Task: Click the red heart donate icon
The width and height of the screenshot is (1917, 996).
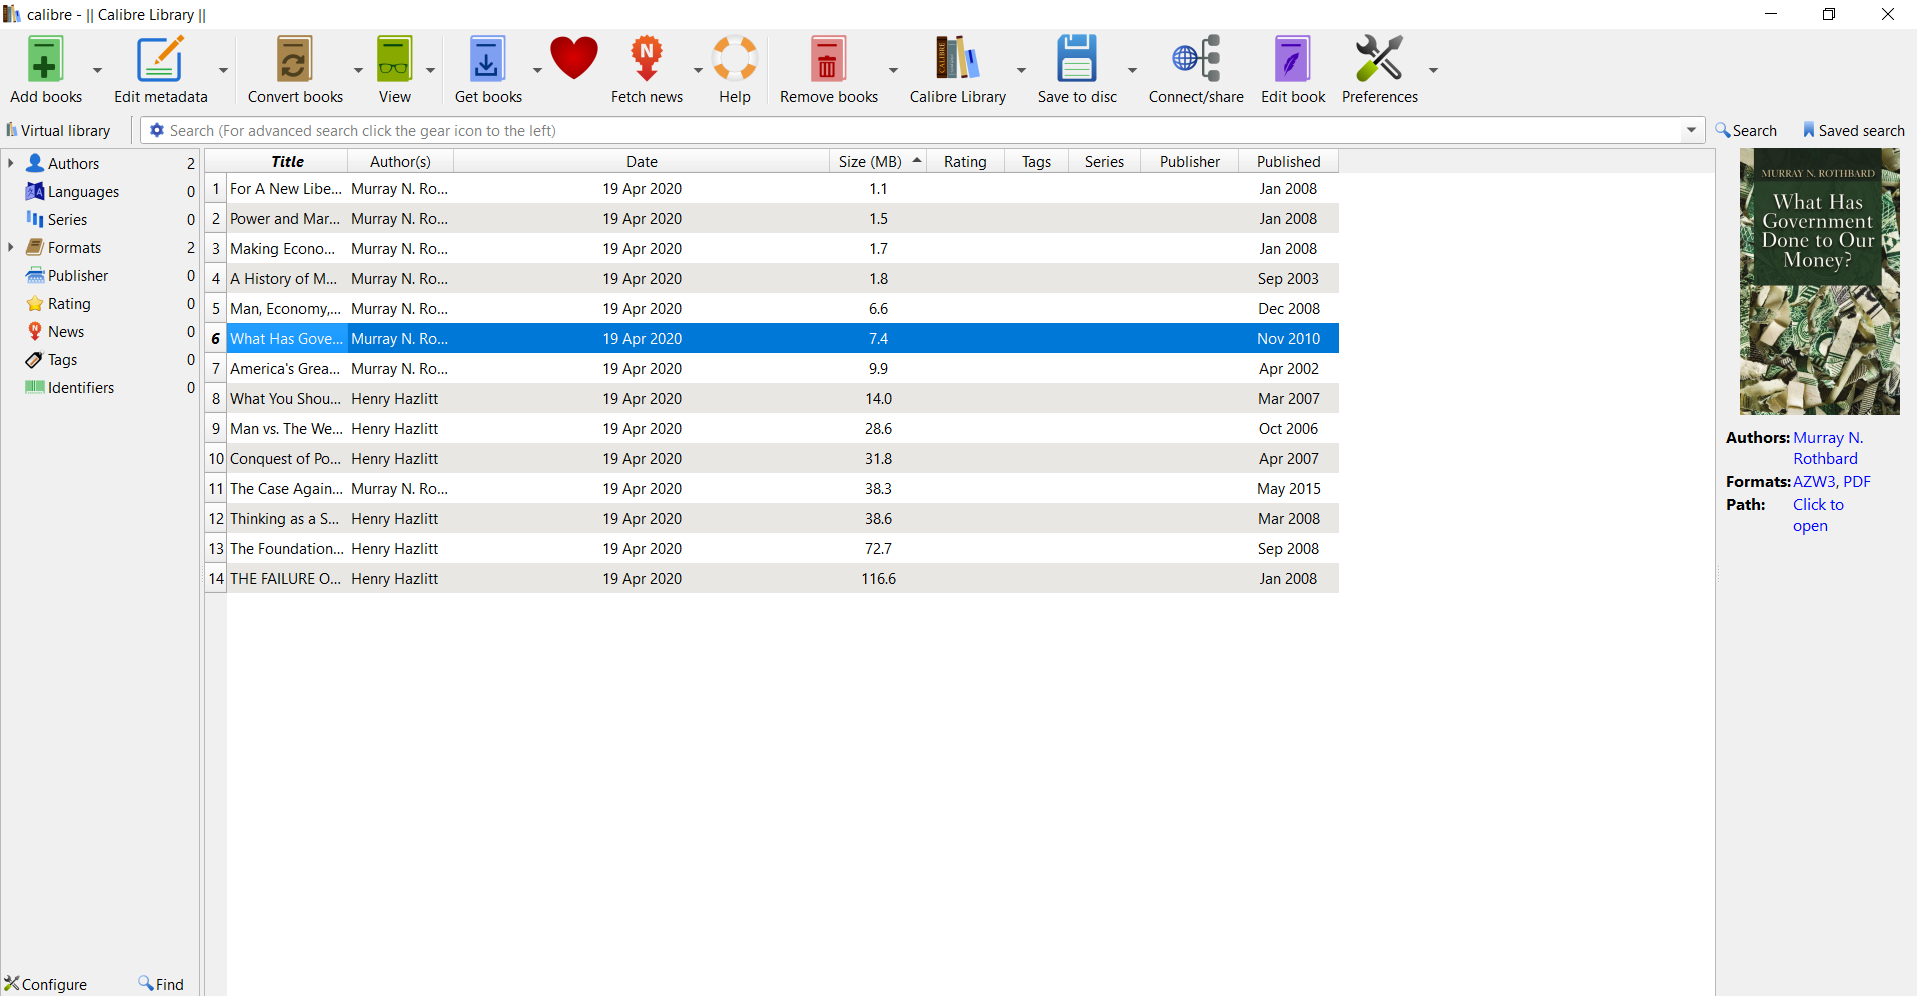Action: (574, 58)
